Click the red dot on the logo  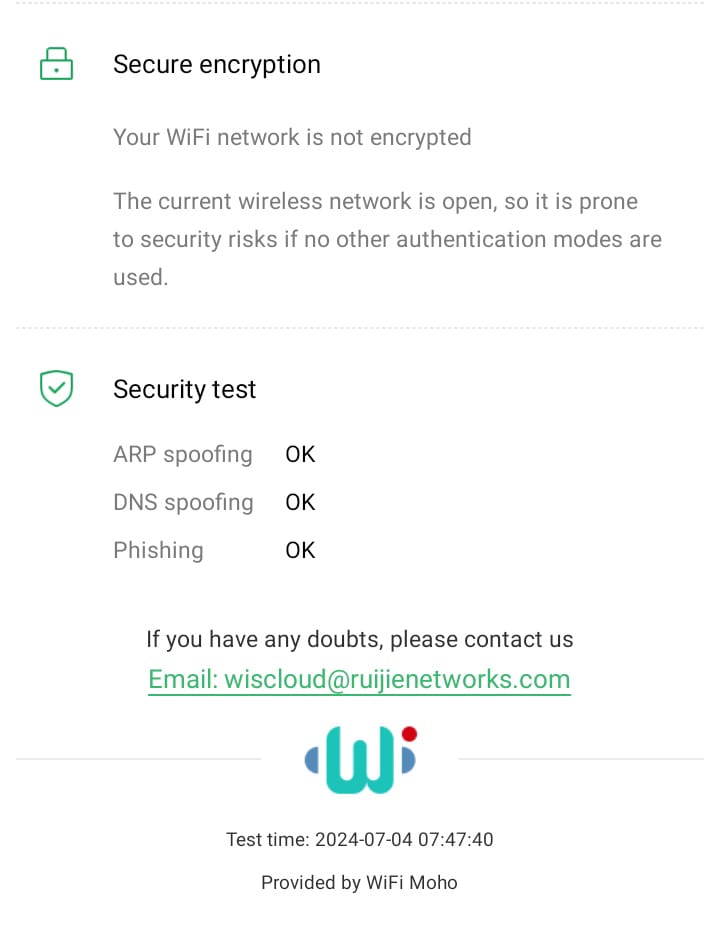409,734
